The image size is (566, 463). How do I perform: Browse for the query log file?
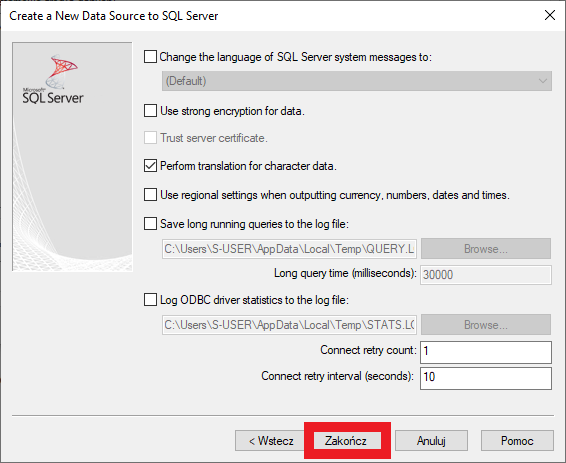pos(486,249)
